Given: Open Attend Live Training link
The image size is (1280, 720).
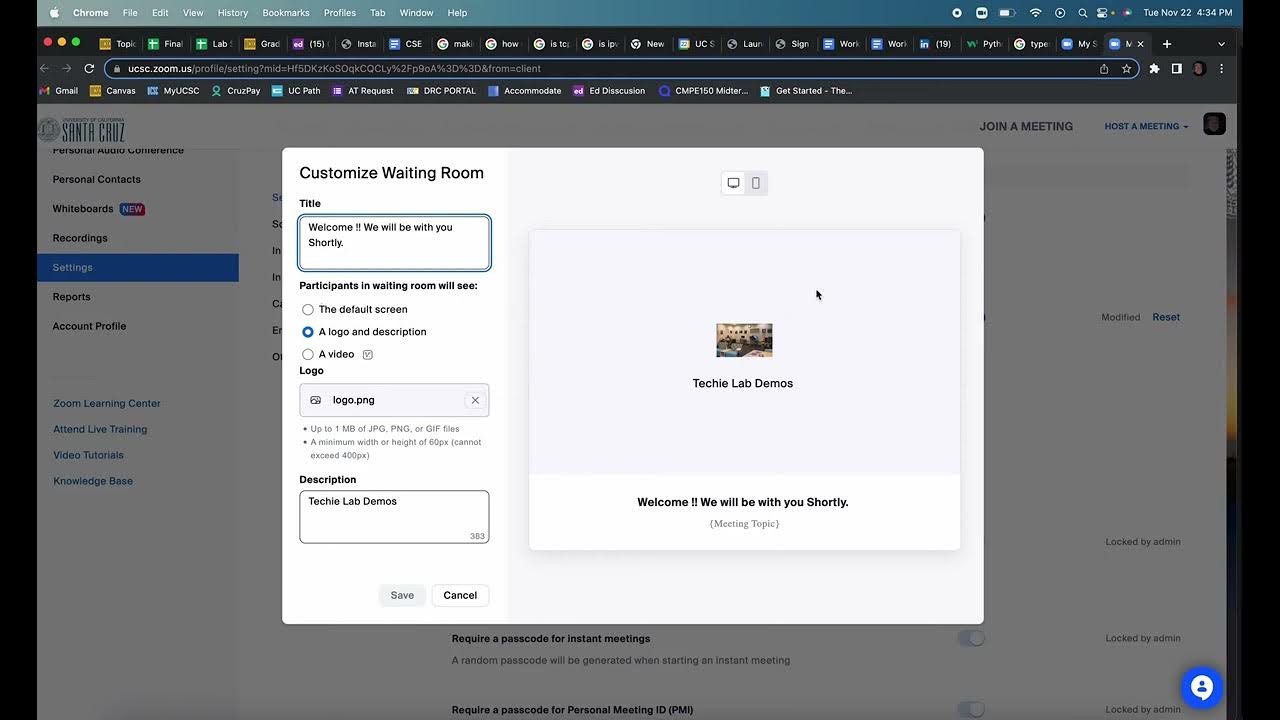Looking at the screenshot, I should [100, 430].
